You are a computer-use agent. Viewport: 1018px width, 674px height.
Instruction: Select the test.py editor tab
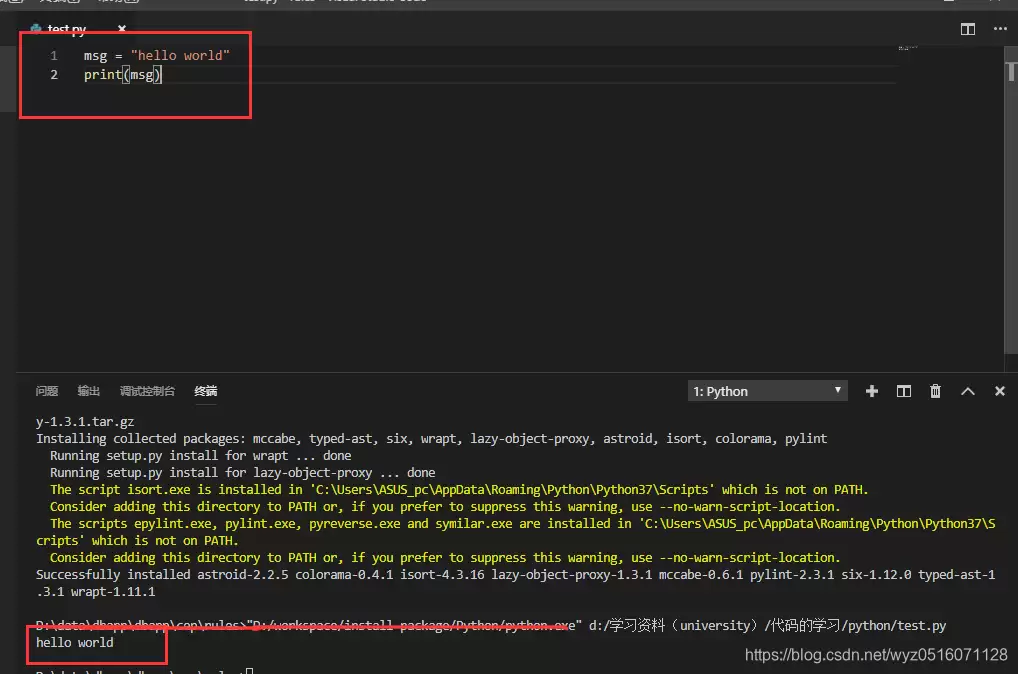click(x=66, y=30)
